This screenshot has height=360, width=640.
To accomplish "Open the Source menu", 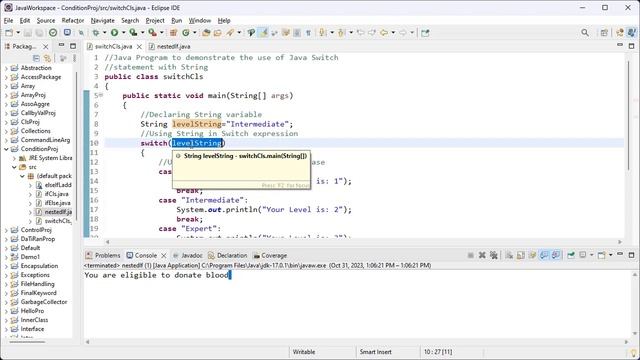I will [46, 20].
